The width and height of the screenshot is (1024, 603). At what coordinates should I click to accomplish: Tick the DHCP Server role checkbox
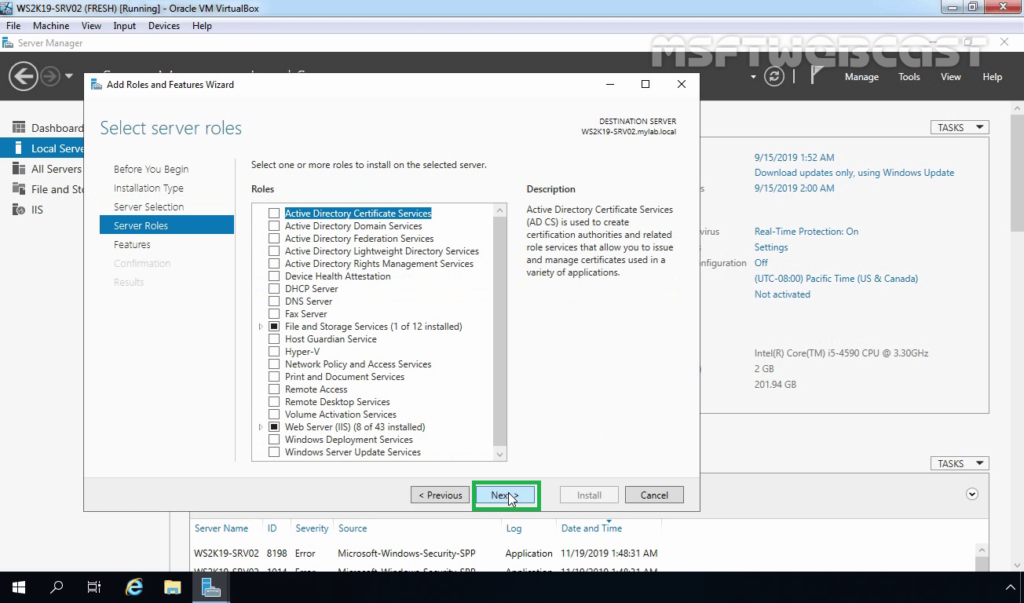tap(274, 289)
